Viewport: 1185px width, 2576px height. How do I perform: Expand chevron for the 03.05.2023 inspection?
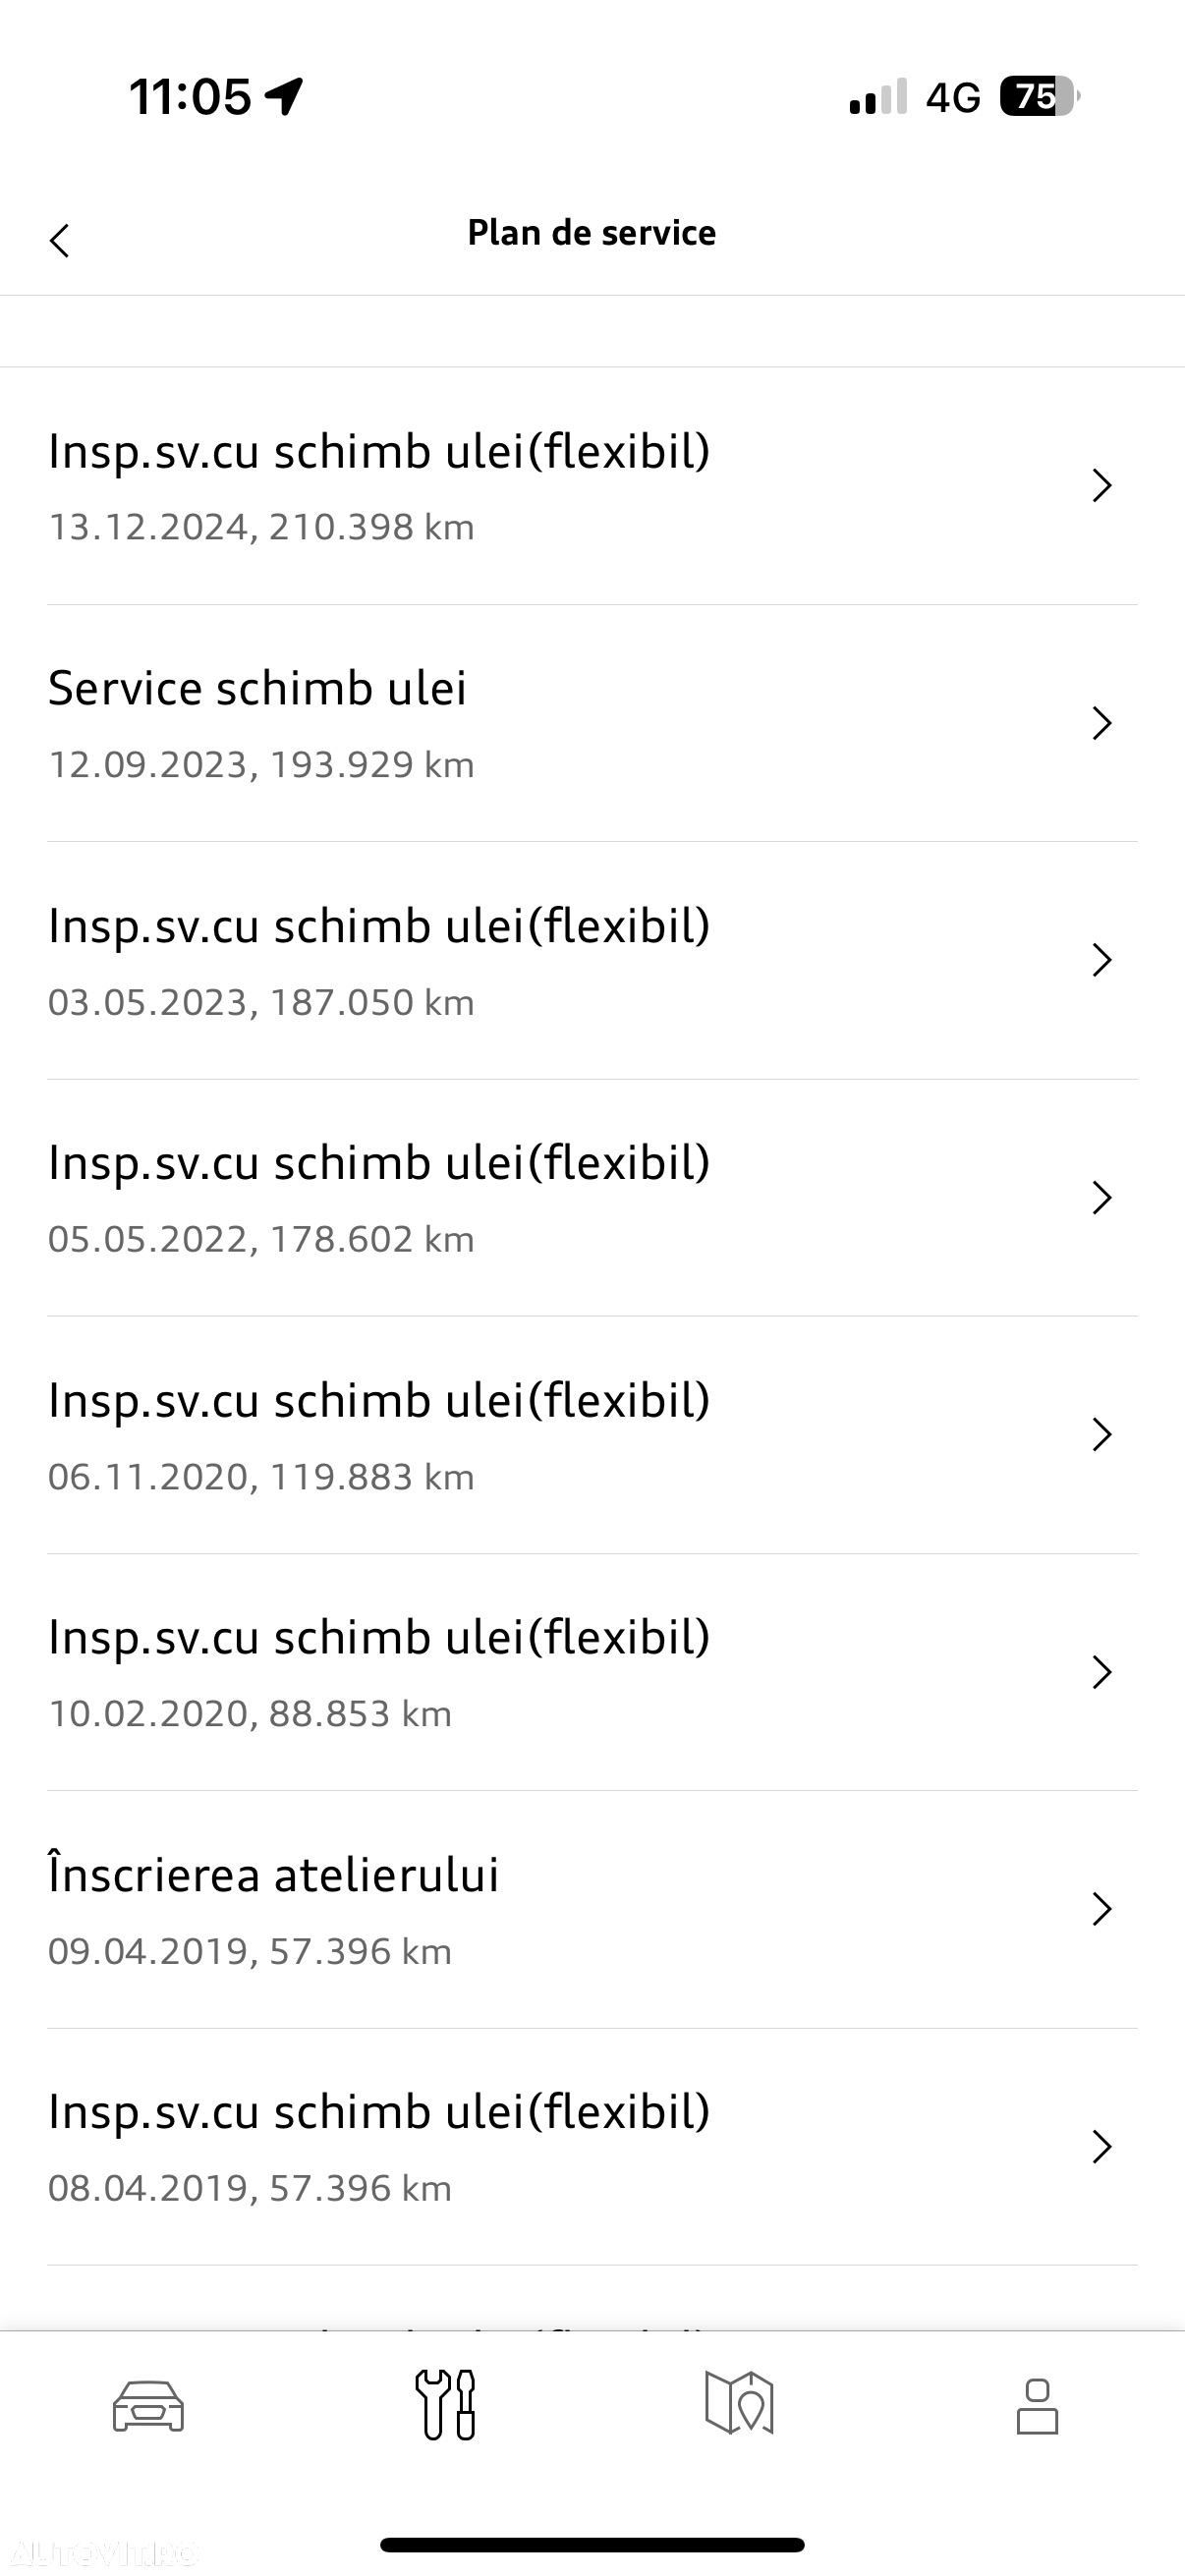point(1102,960)
